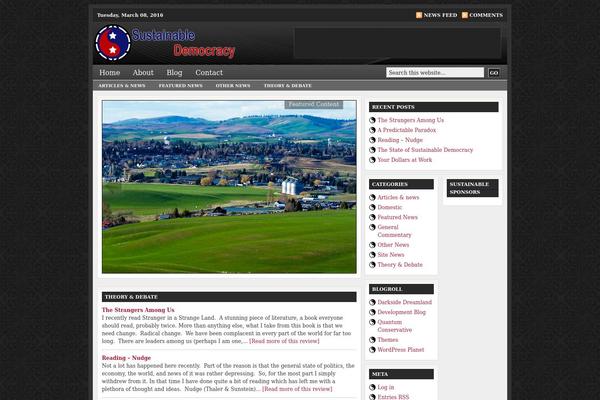The image size is (600, 400).
Task: Visit the Development Blog link
Action: (401, 312)
